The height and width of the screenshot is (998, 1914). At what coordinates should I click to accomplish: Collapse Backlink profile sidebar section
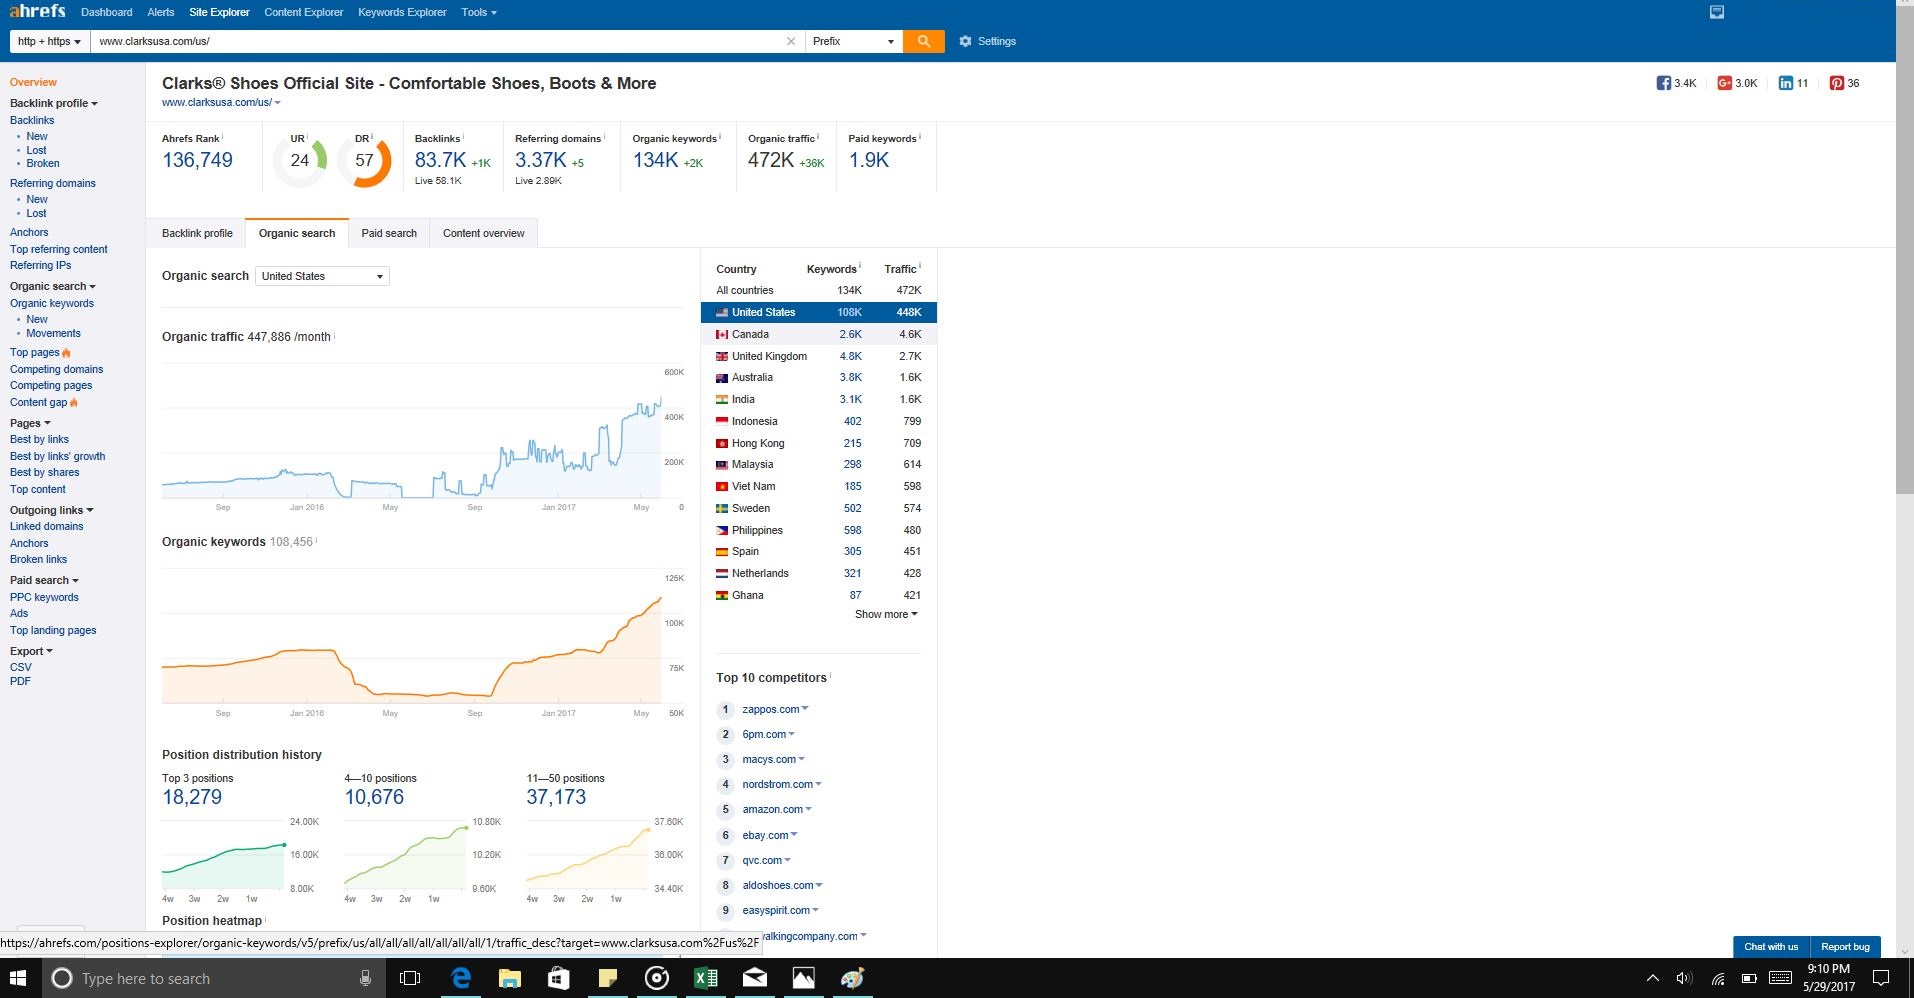point(54,103)
